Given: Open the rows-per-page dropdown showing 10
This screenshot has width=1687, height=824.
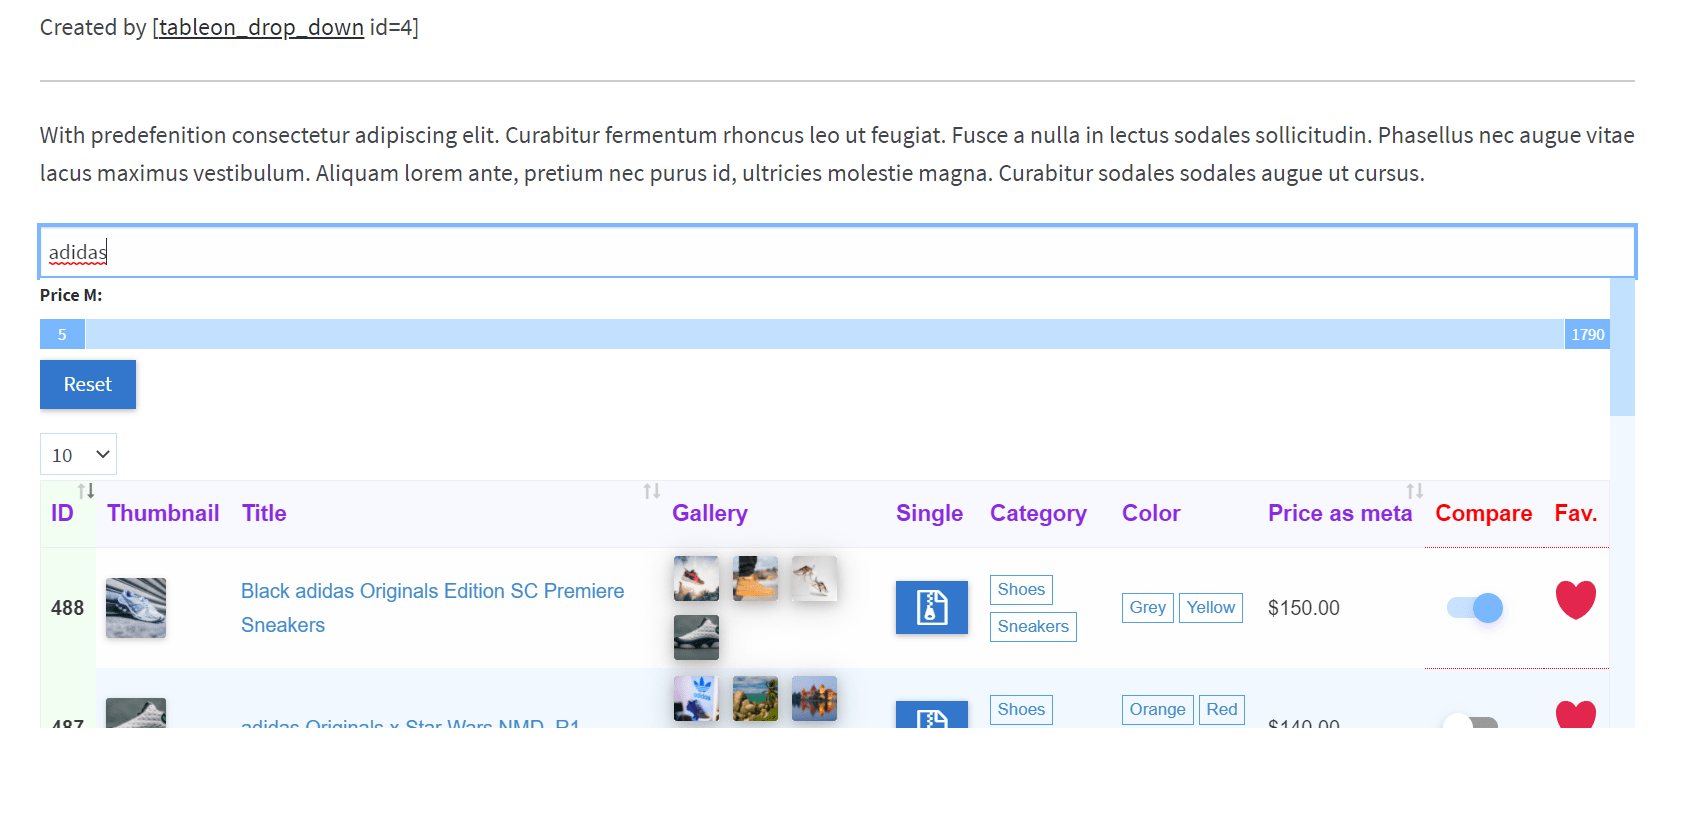Looking at the screenshot, I should point(78,454).
